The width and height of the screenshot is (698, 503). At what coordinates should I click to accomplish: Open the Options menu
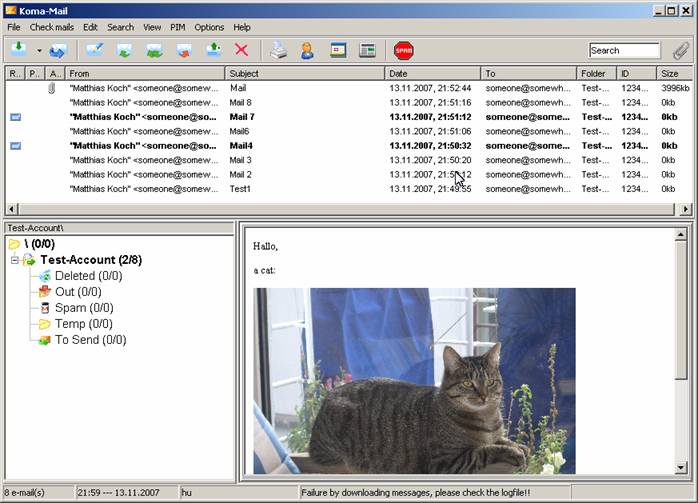(209, 27)
